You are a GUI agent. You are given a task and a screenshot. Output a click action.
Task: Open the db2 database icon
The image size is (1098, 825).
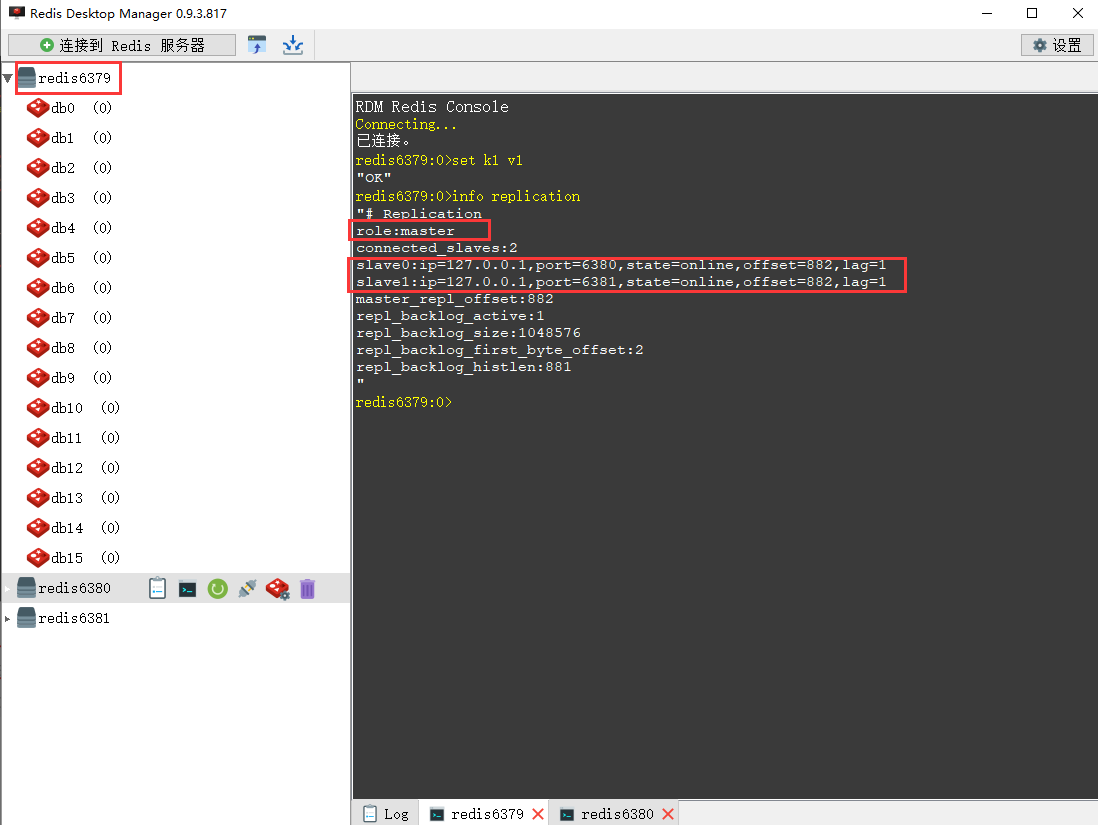point(37,168)
